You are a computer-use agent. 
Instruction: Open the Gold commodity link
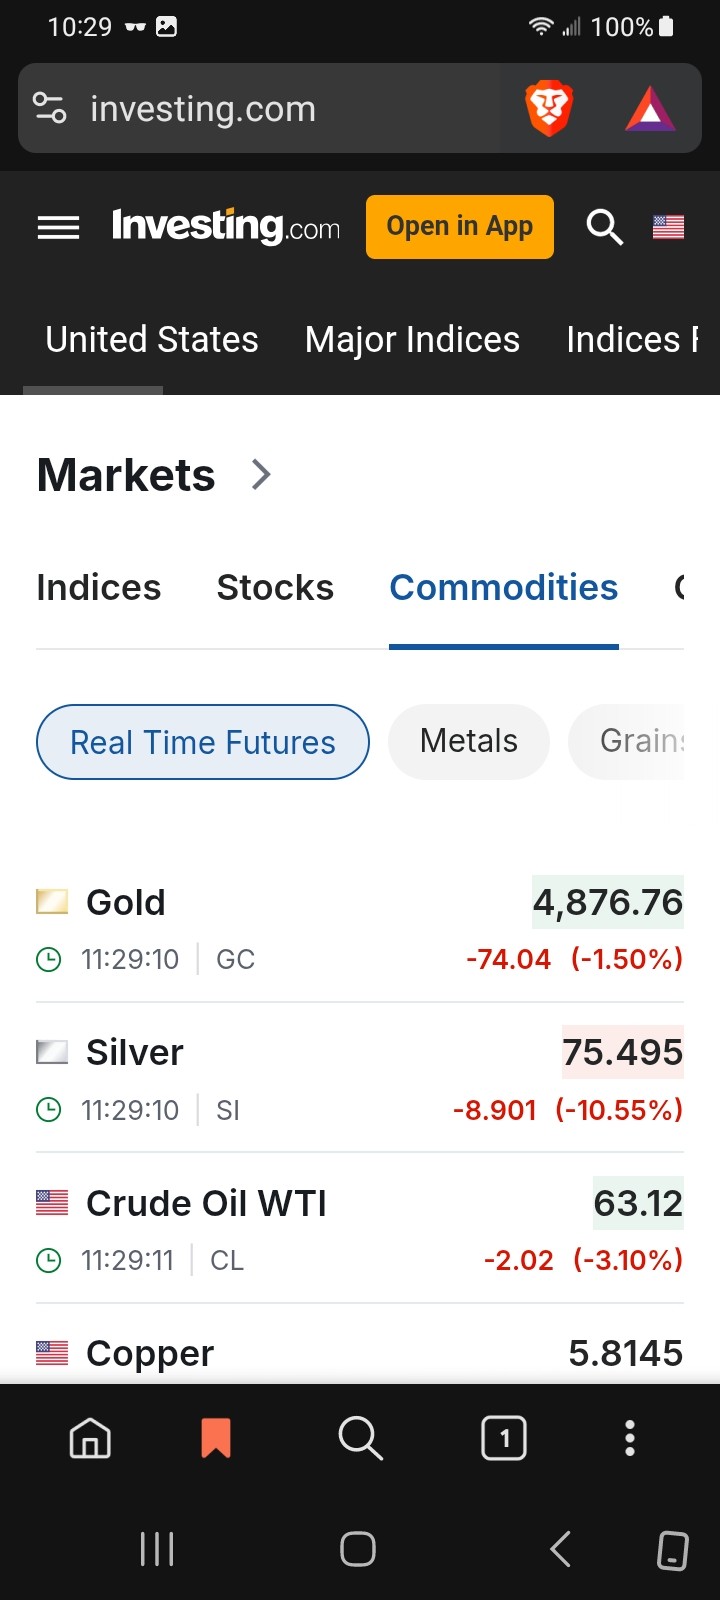pyautogui.click(x=126, y=903)
